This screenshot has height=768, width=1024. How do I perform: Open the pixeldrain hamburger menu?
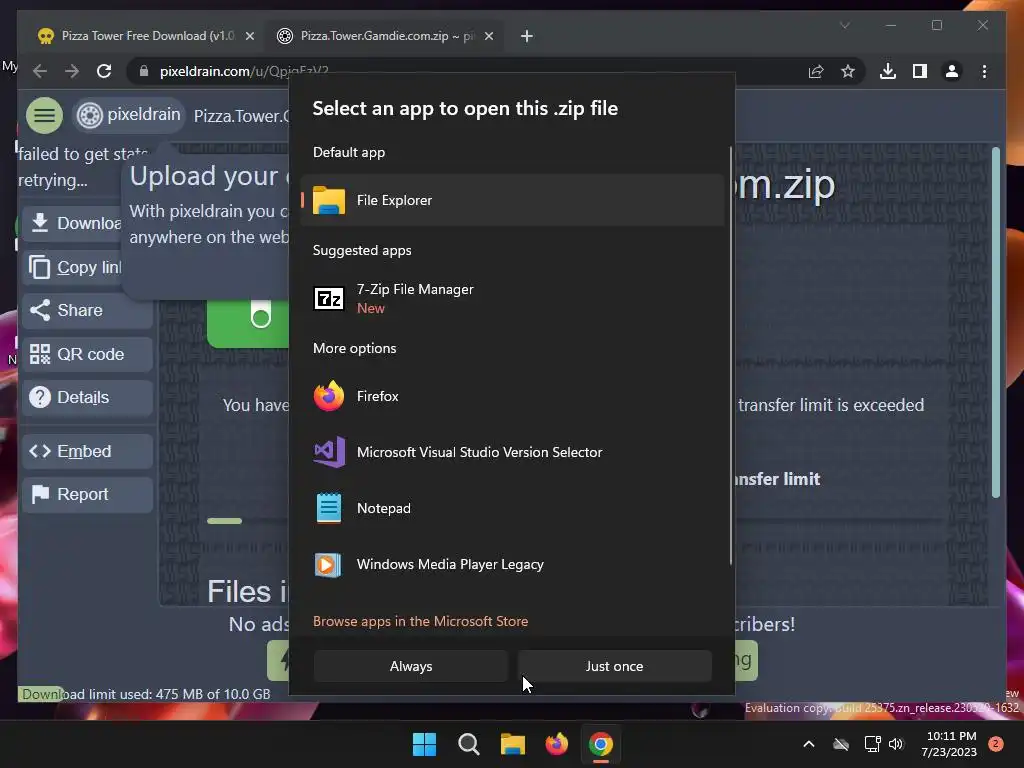pos(44,115)
